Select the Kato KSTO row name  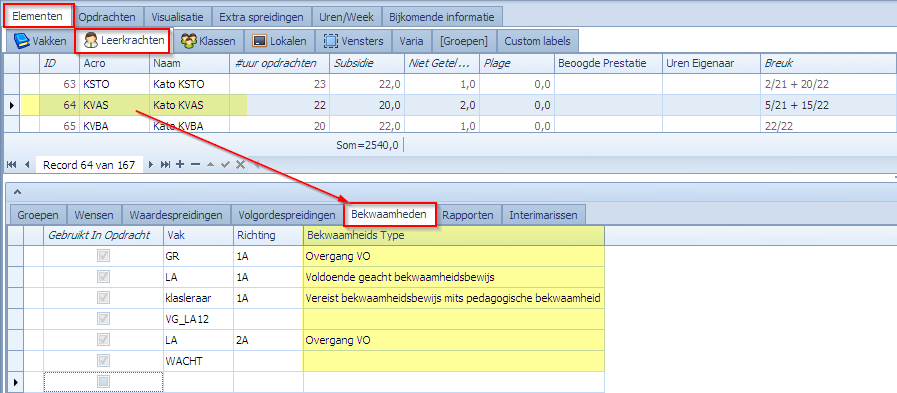pyautogui.click(x=189, y=85)
